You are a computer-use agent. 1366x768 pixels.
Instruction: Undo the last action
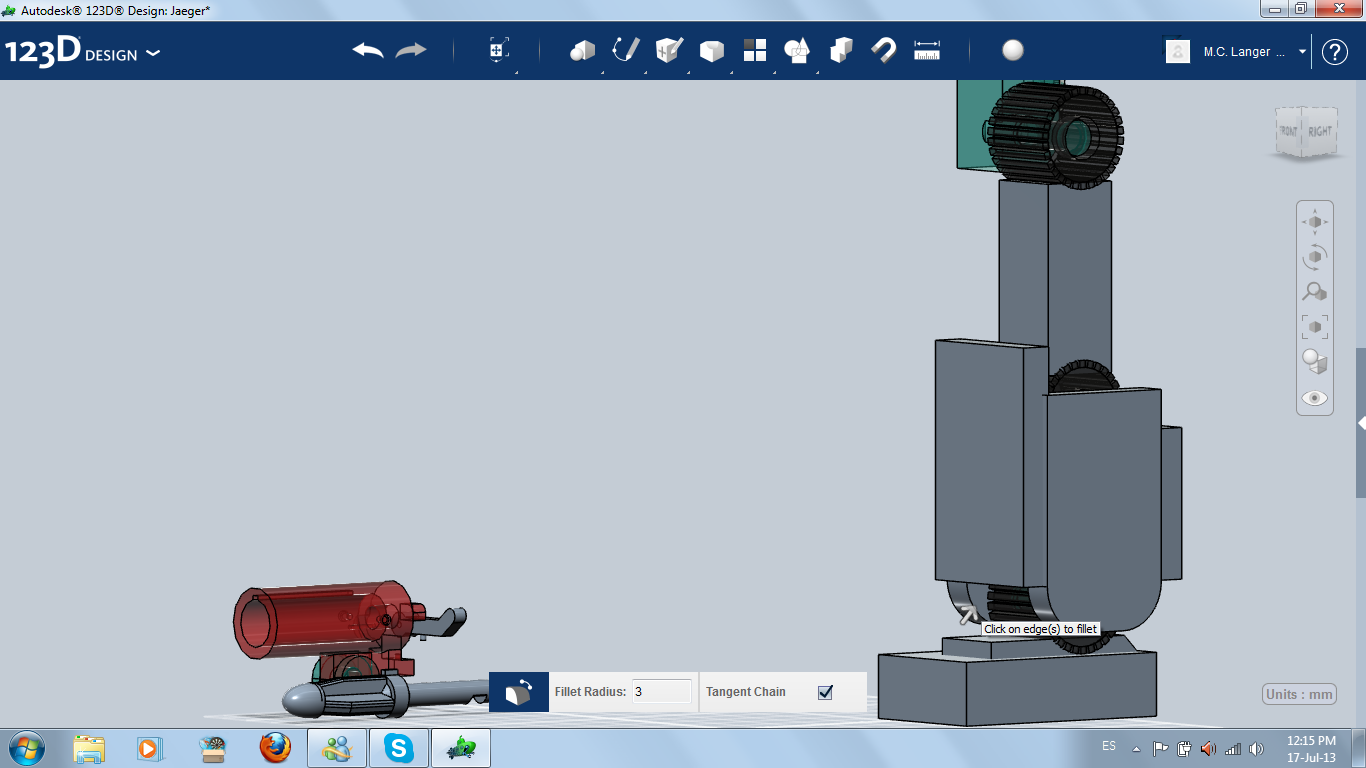[x=368, y=50]
